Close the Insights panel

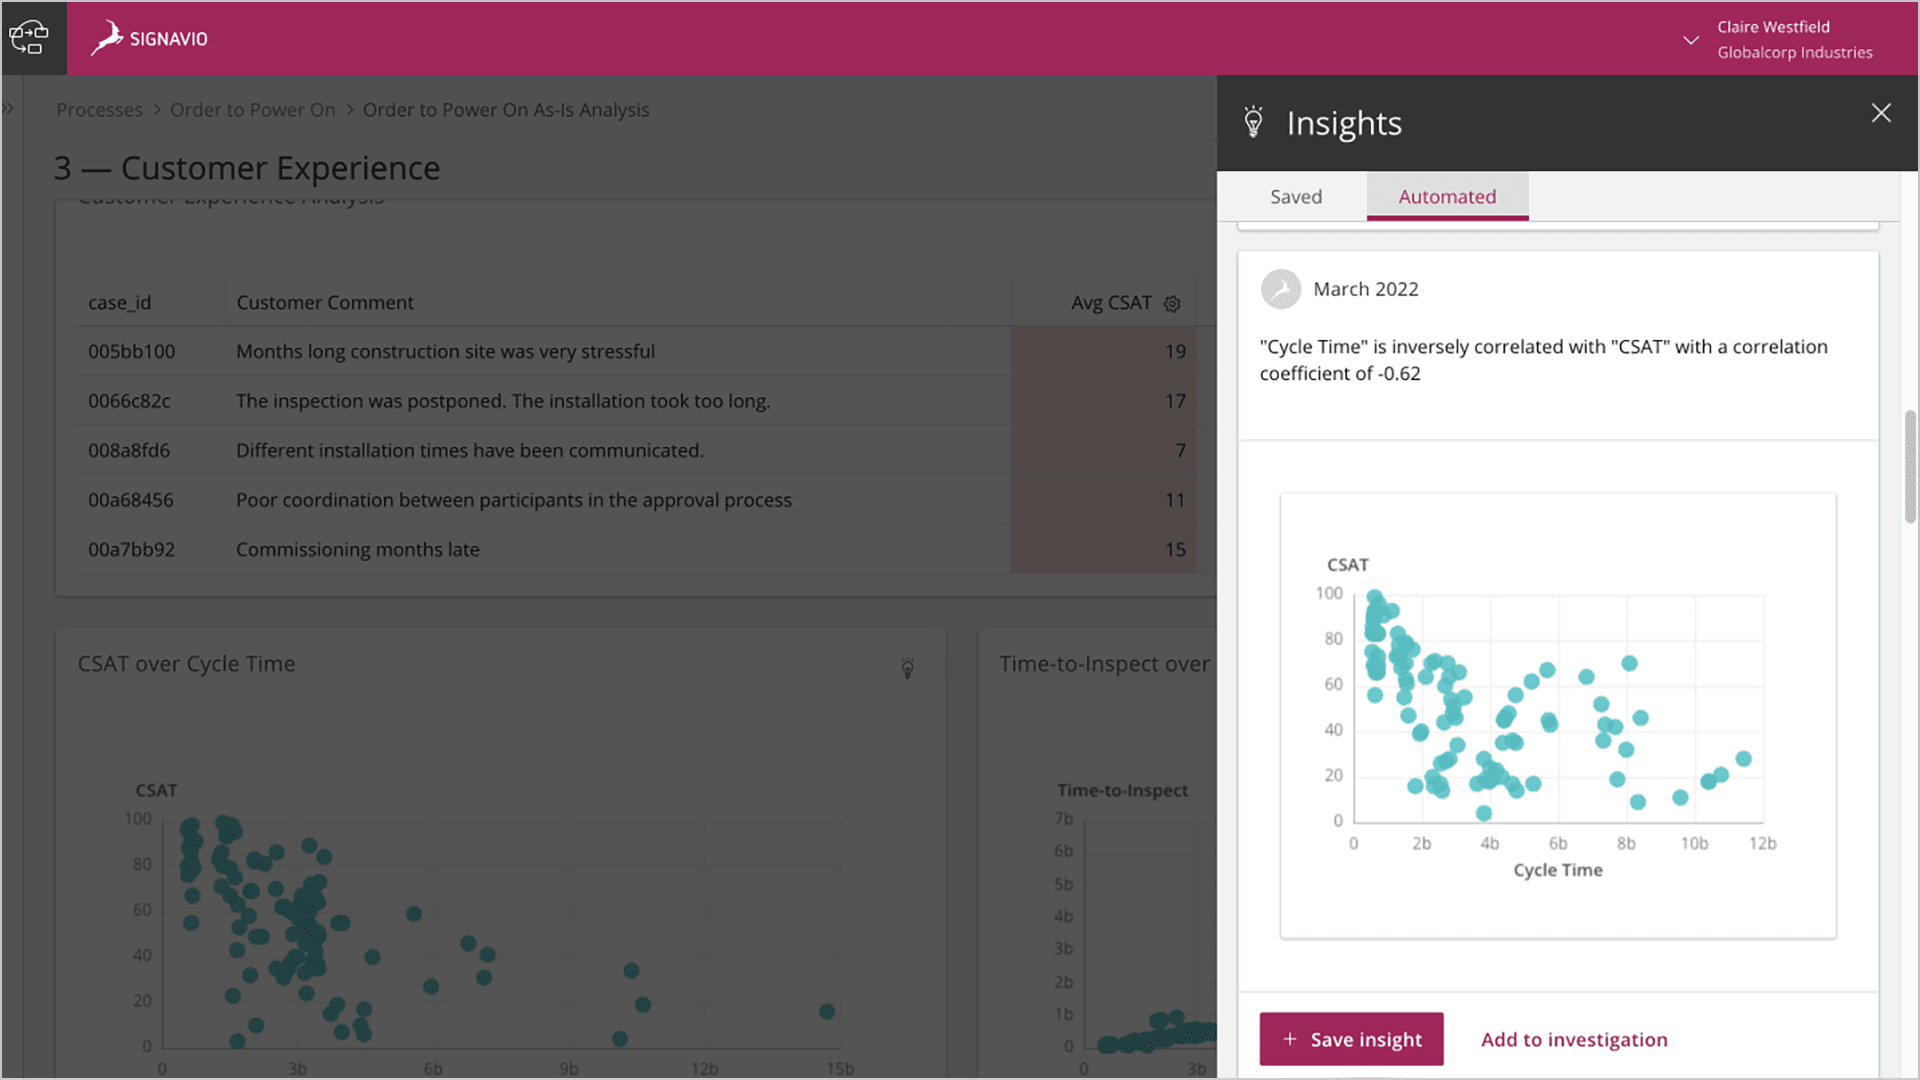click(1881, 113)
